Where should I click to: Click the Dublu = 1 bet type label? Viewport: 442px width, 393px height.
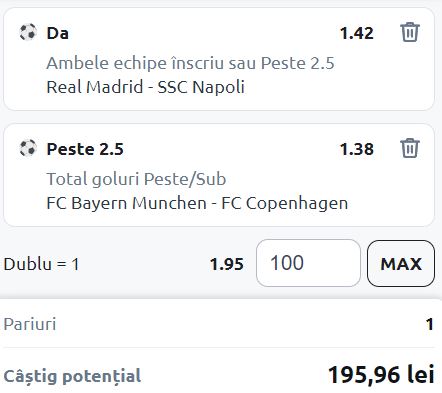click(41, 264)
